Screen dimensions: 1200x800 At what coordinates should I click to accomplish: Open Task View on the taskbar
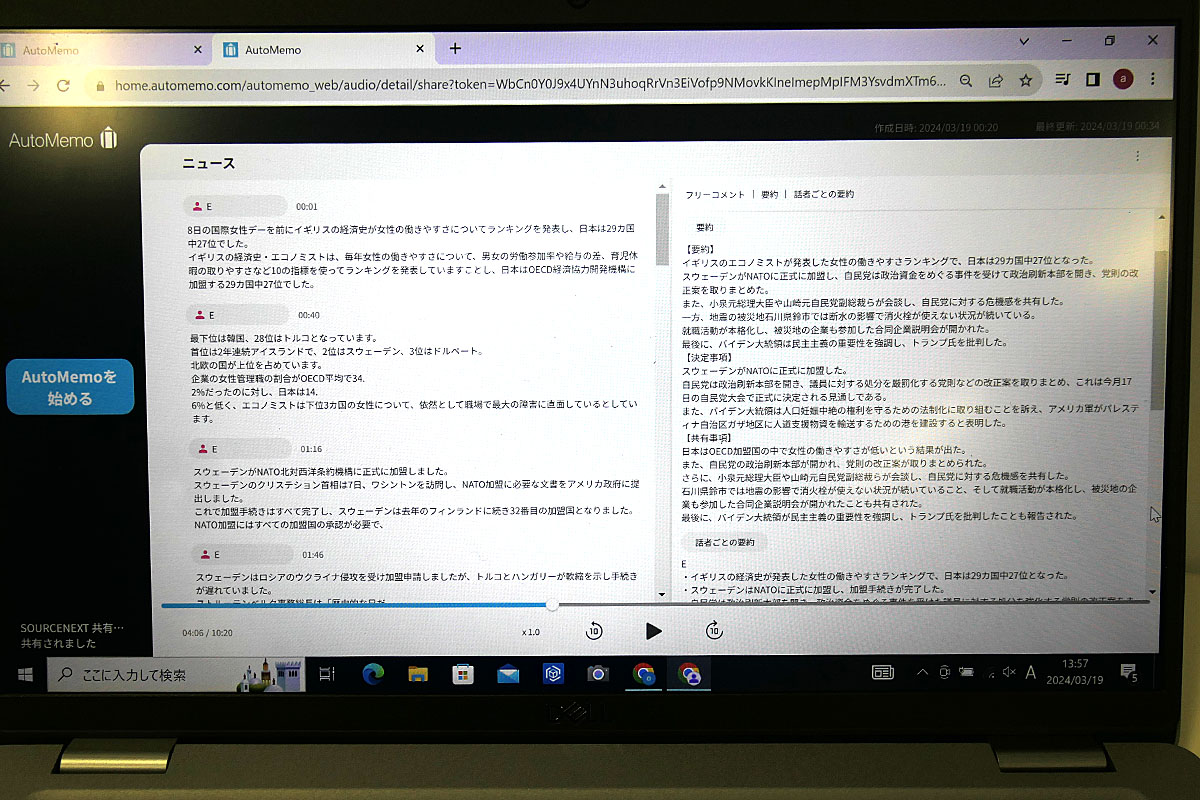click(x=327, y=675)
